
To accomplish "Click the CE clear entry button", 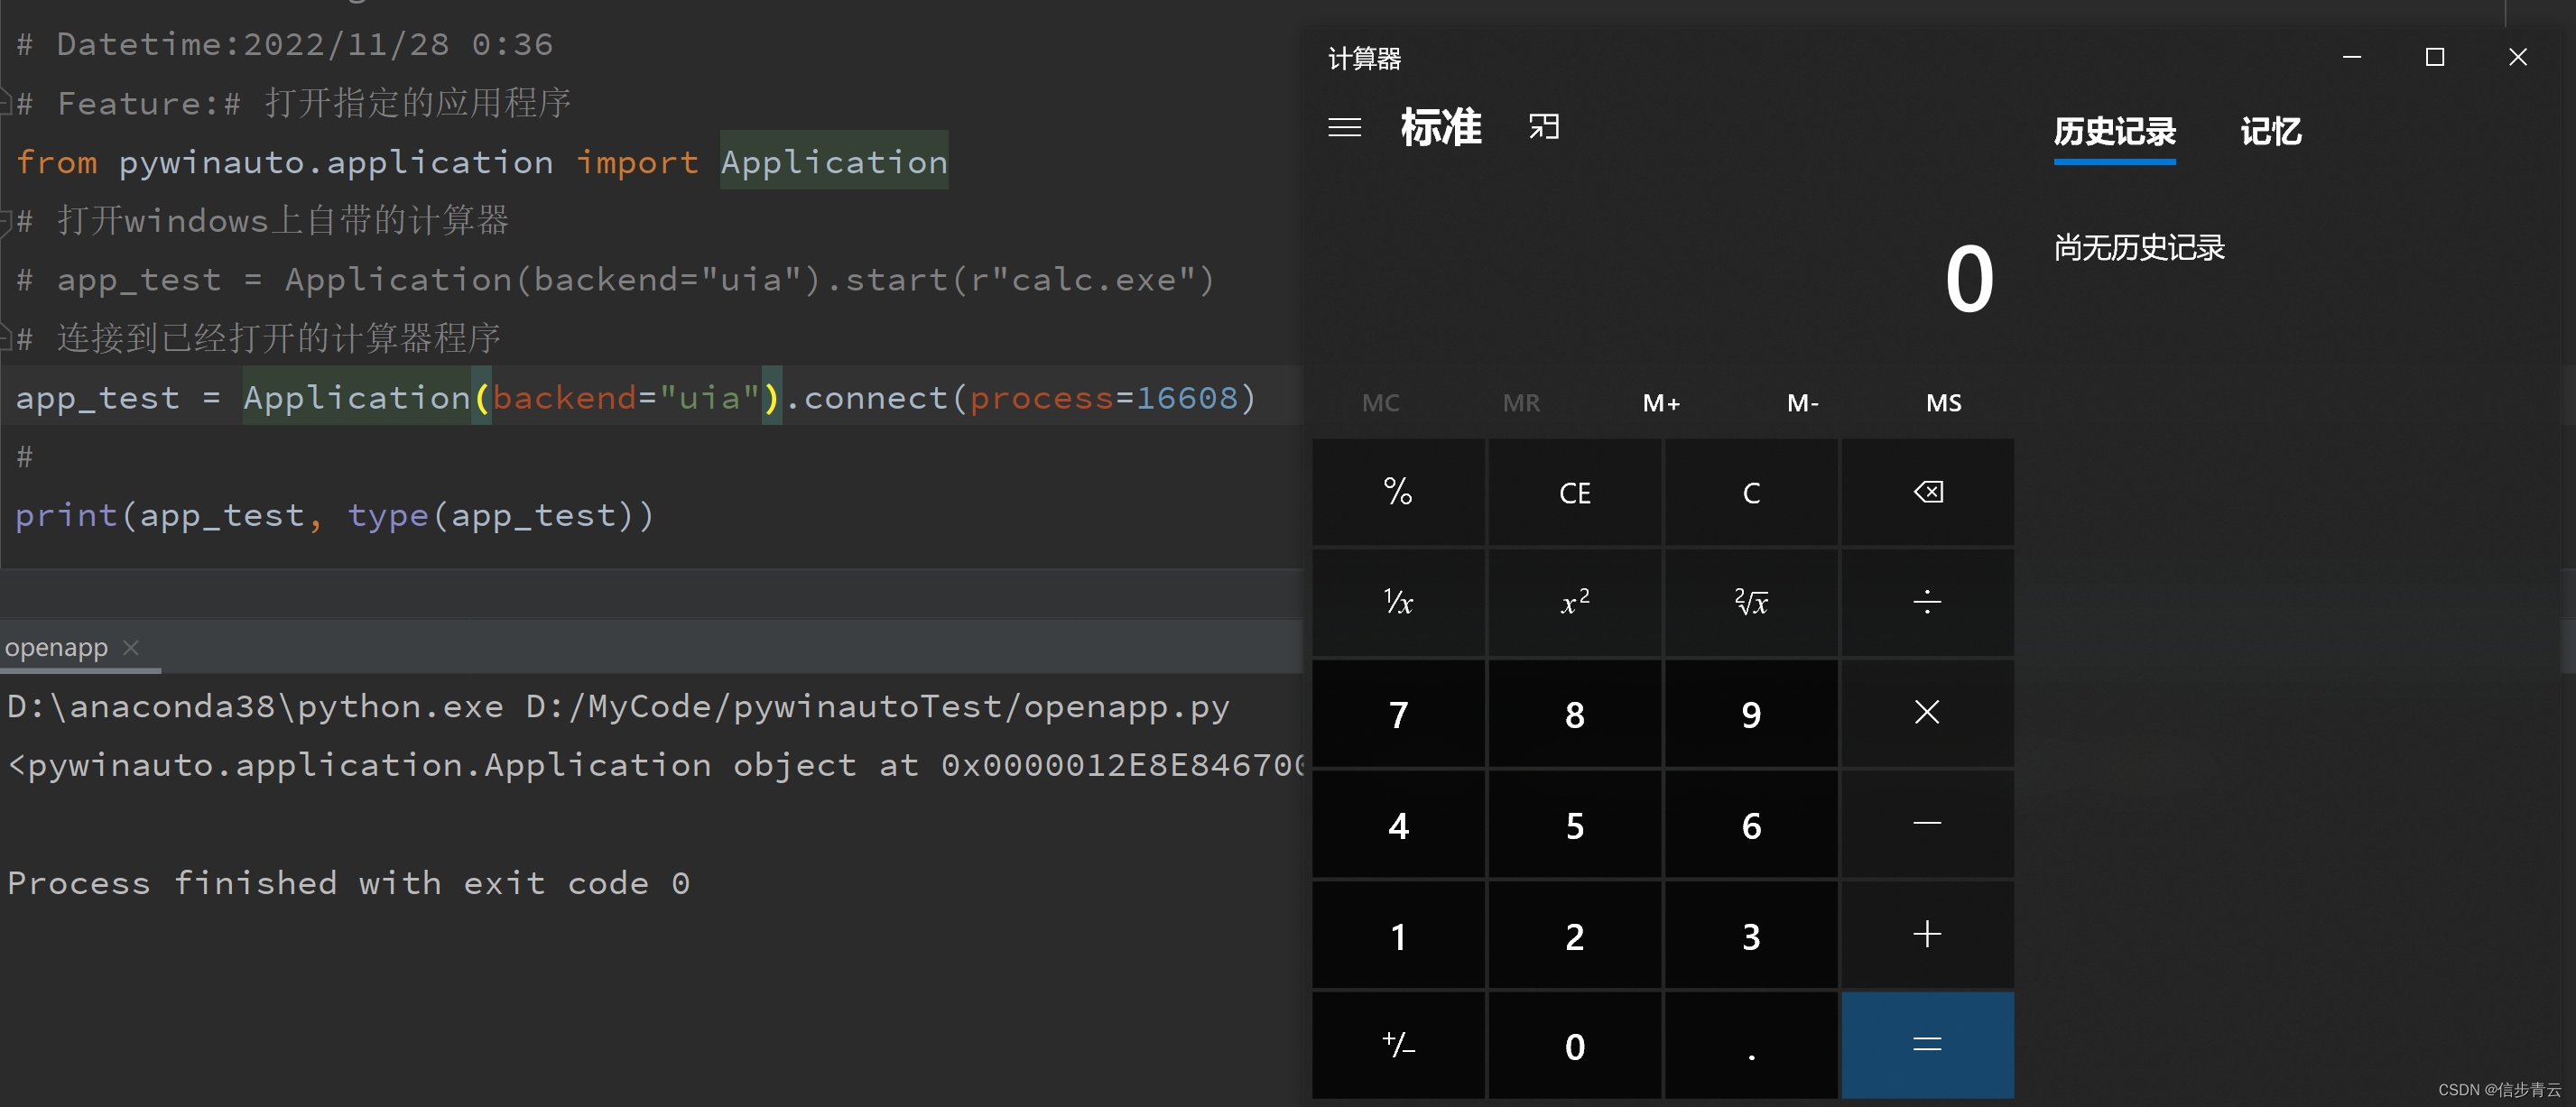I will [1574, 493].
